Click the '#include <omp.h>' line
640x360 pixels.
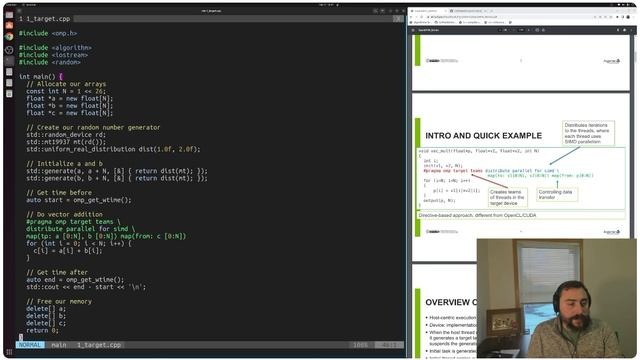pyautogui.click(x=48, y=33)
